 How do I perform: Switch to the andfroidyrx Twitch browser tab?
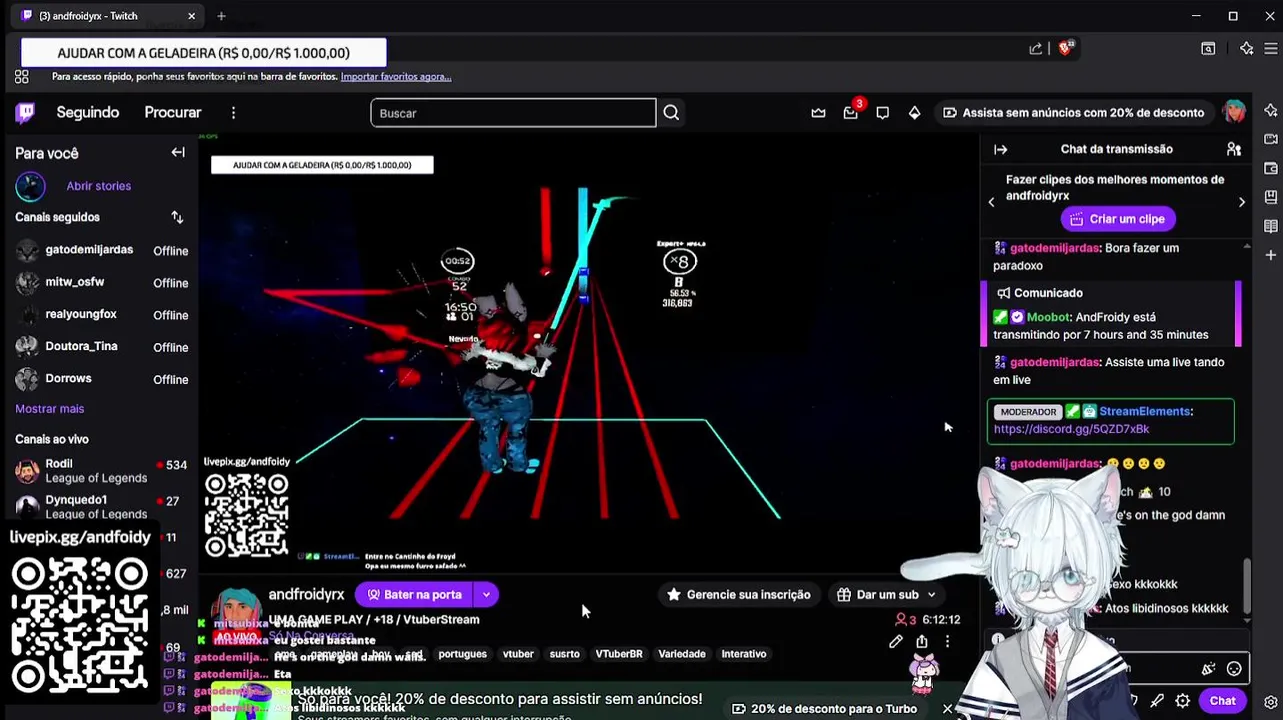(x=105, y=16)
